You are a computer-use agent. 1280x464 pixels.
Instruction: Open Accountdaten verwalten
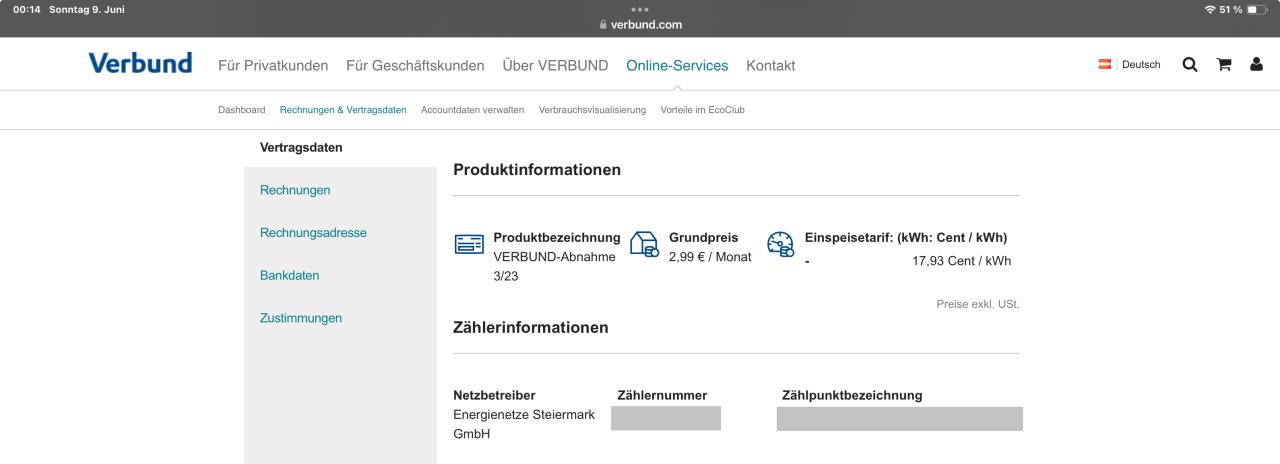(x=473, y=110)
